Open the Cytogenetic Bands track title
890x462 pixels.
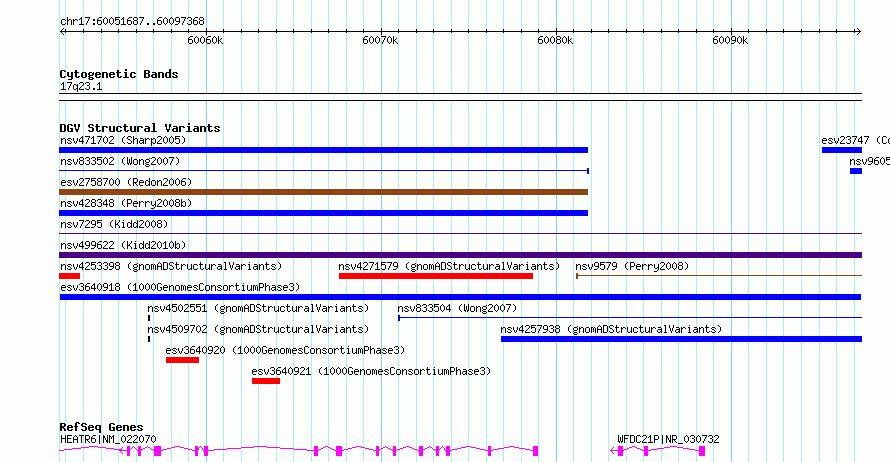tap(119, 74)
